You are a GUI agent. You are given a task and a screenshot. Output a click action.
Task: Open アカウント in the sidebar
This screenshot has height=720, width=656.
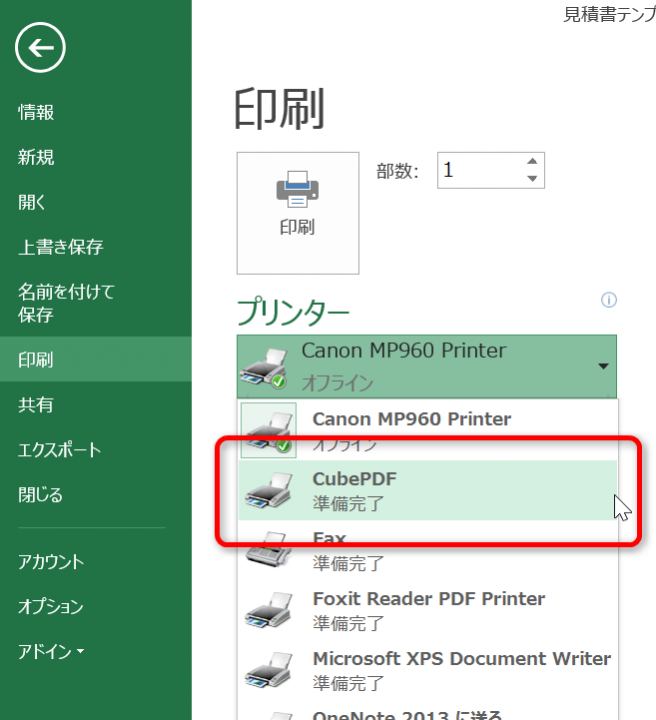(x=51, y=562)
